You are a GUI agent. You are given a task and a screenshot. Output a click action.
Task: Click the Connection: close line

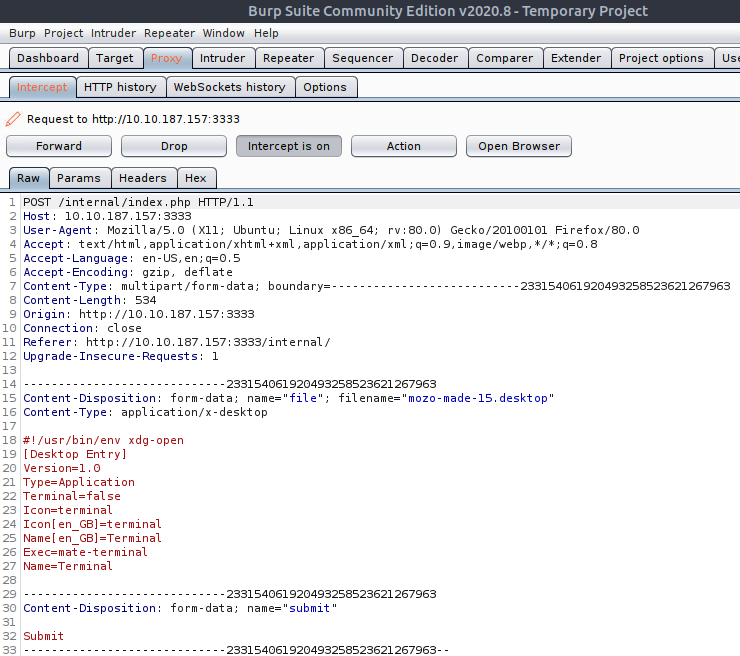(83, 328)
